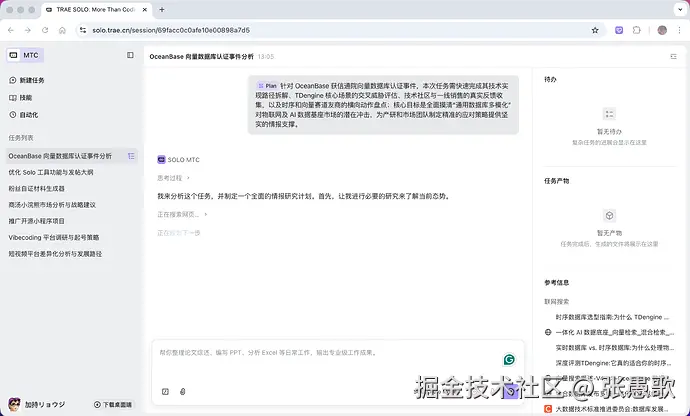
Task: Expand the 正在搜索网页 step
Action: 182,214
